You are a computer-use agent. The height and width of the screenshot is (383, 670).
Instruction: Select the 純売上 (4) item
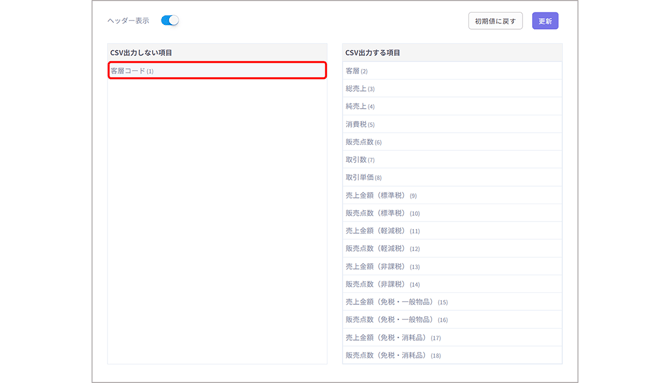coord(452,106)
